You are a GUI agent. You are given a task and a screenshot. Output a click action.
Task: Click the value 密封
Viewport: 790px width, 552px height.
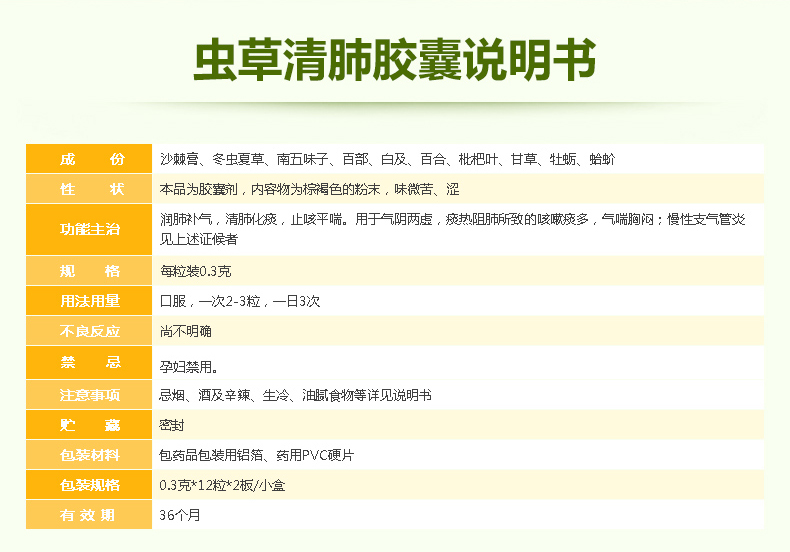172,425
